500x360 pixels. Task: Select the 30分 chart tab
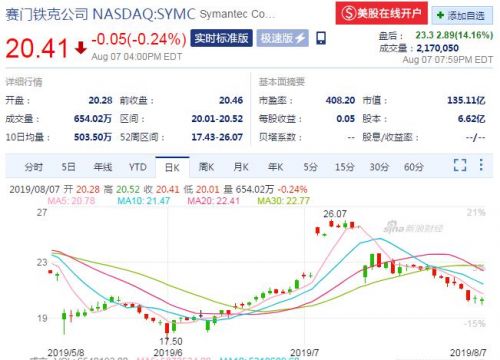(x=379, y=167)
